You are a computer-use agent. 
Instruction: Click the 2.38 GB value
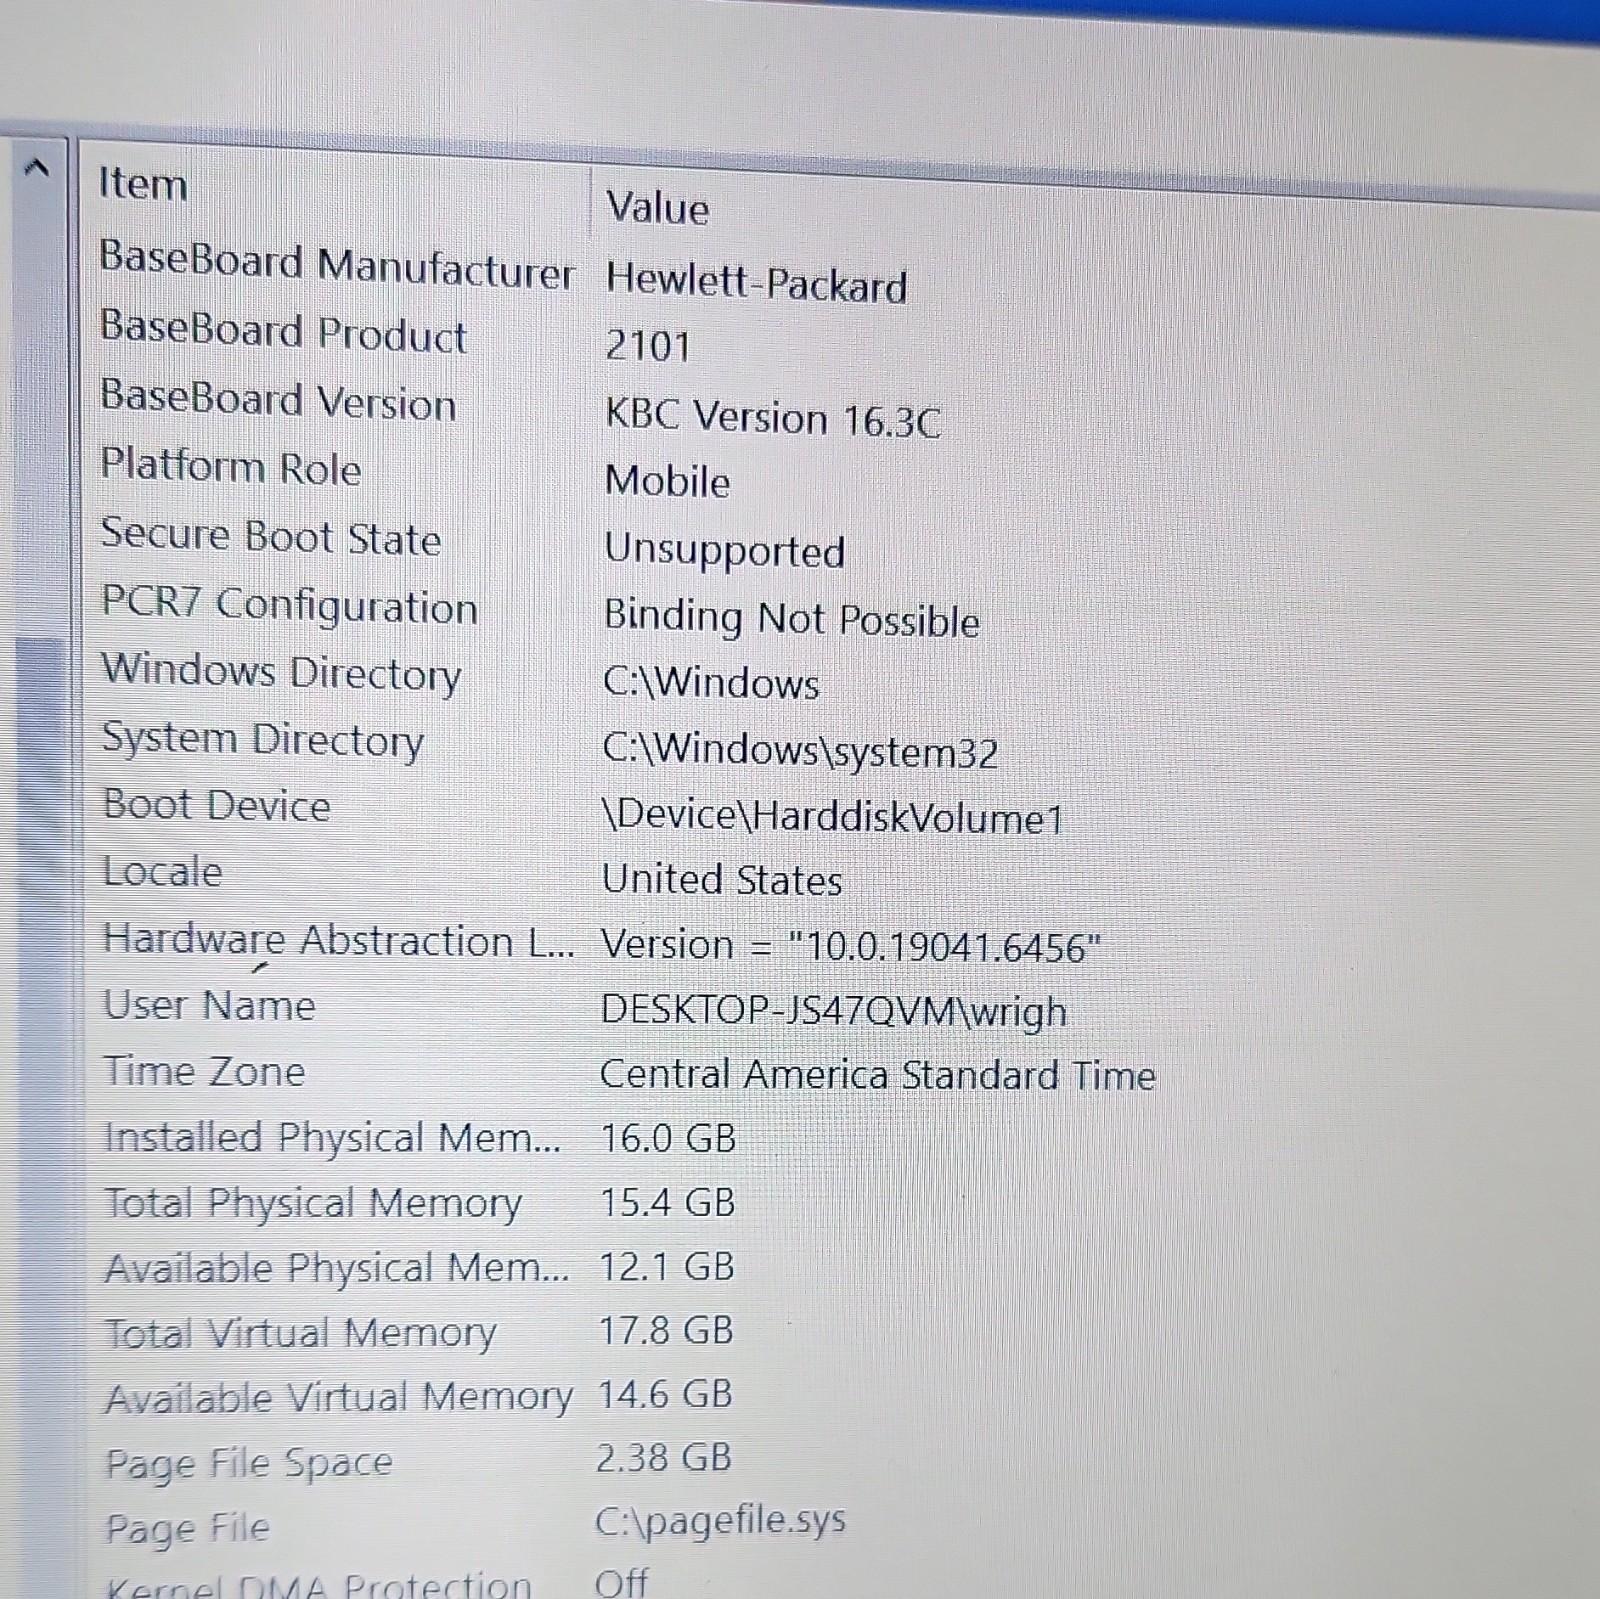(x=664, y=1459)
